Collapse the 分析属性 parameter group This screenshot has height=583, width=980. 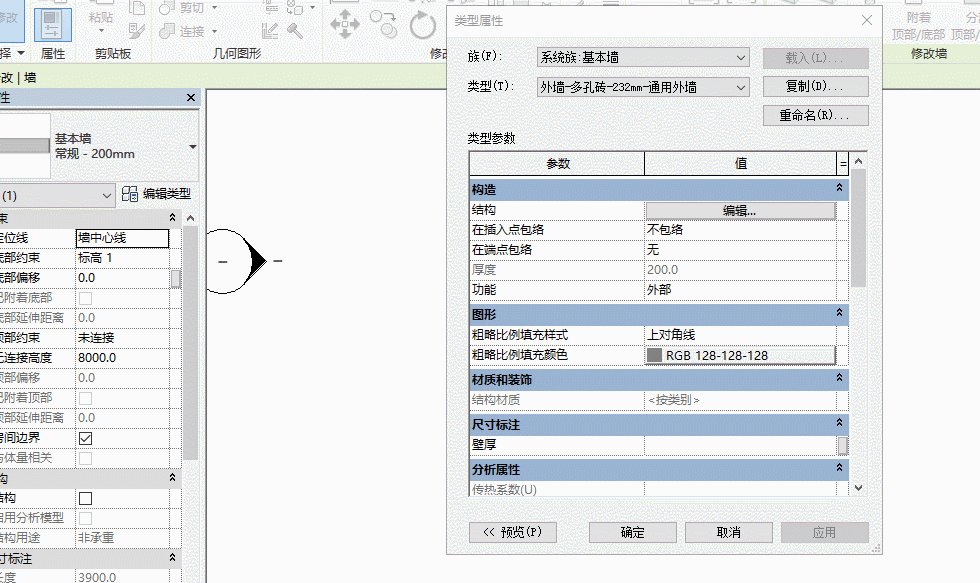tap(839, 467)
